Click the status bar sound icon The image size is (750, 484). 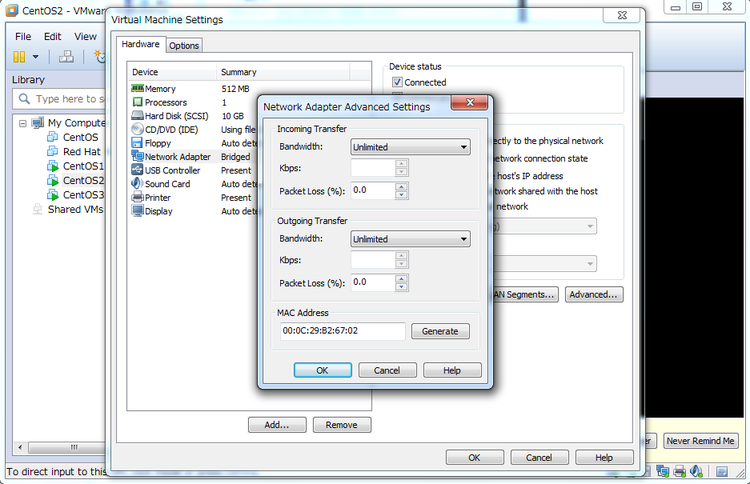pos(696,471)
